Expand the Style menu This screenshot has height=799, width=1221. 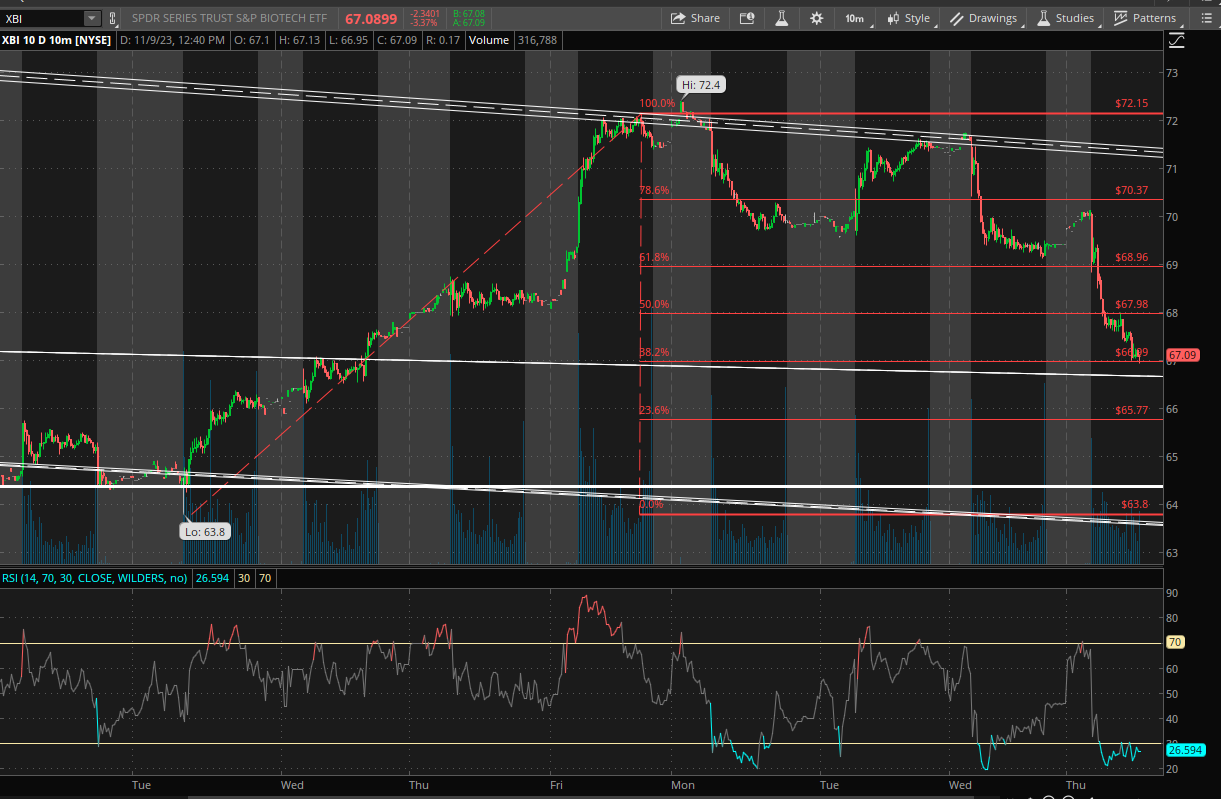[908, 18]
